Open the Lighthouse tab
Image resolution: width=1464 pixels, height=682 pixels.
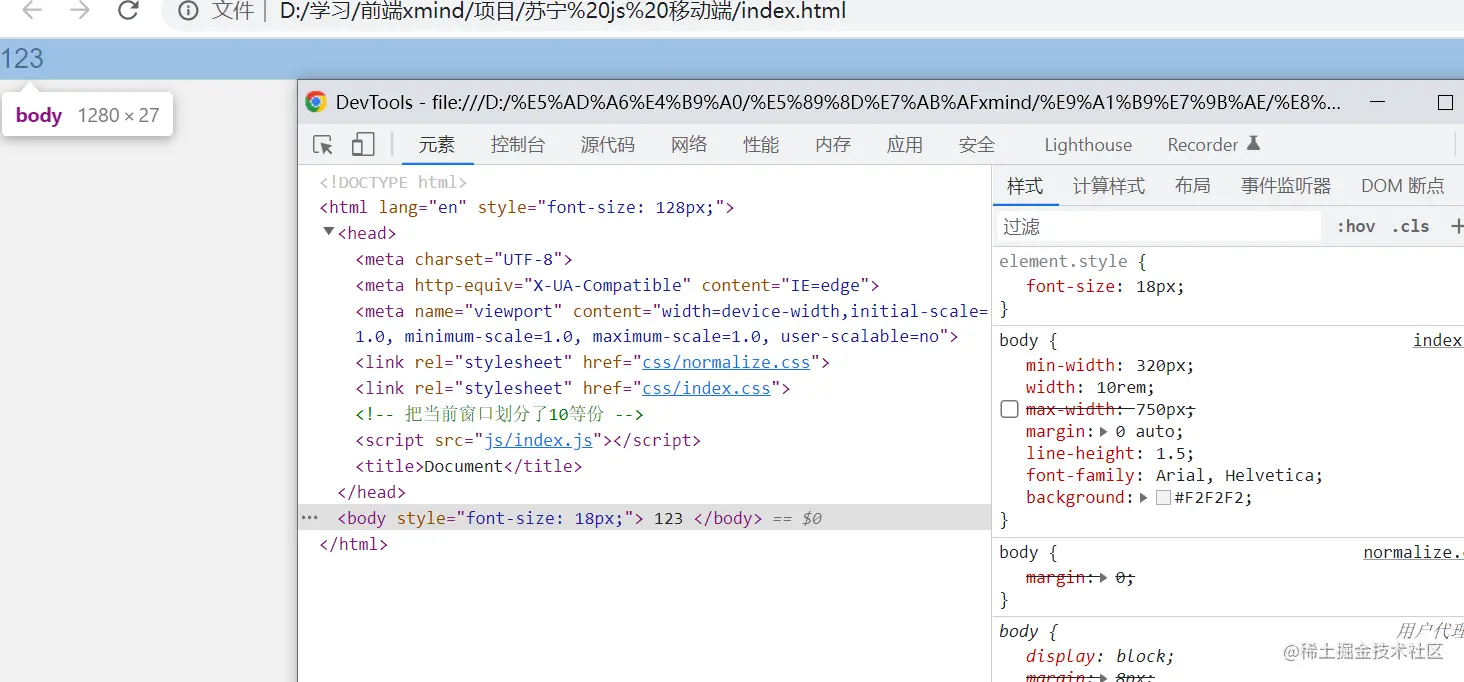pos(1088,145)
